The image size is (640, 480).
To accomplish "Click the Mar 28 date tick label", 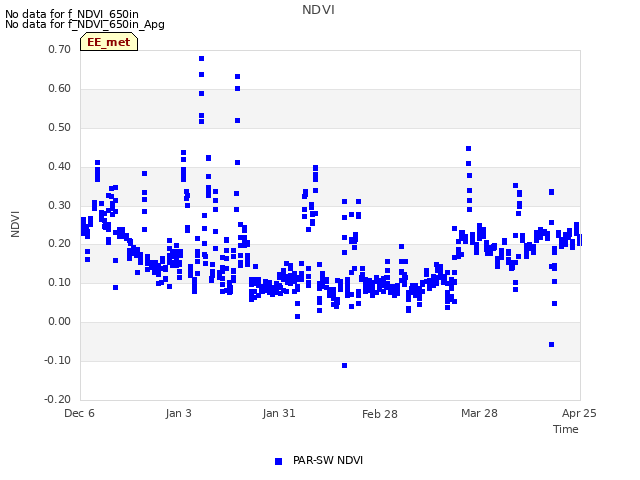I will tap(479, 413).
